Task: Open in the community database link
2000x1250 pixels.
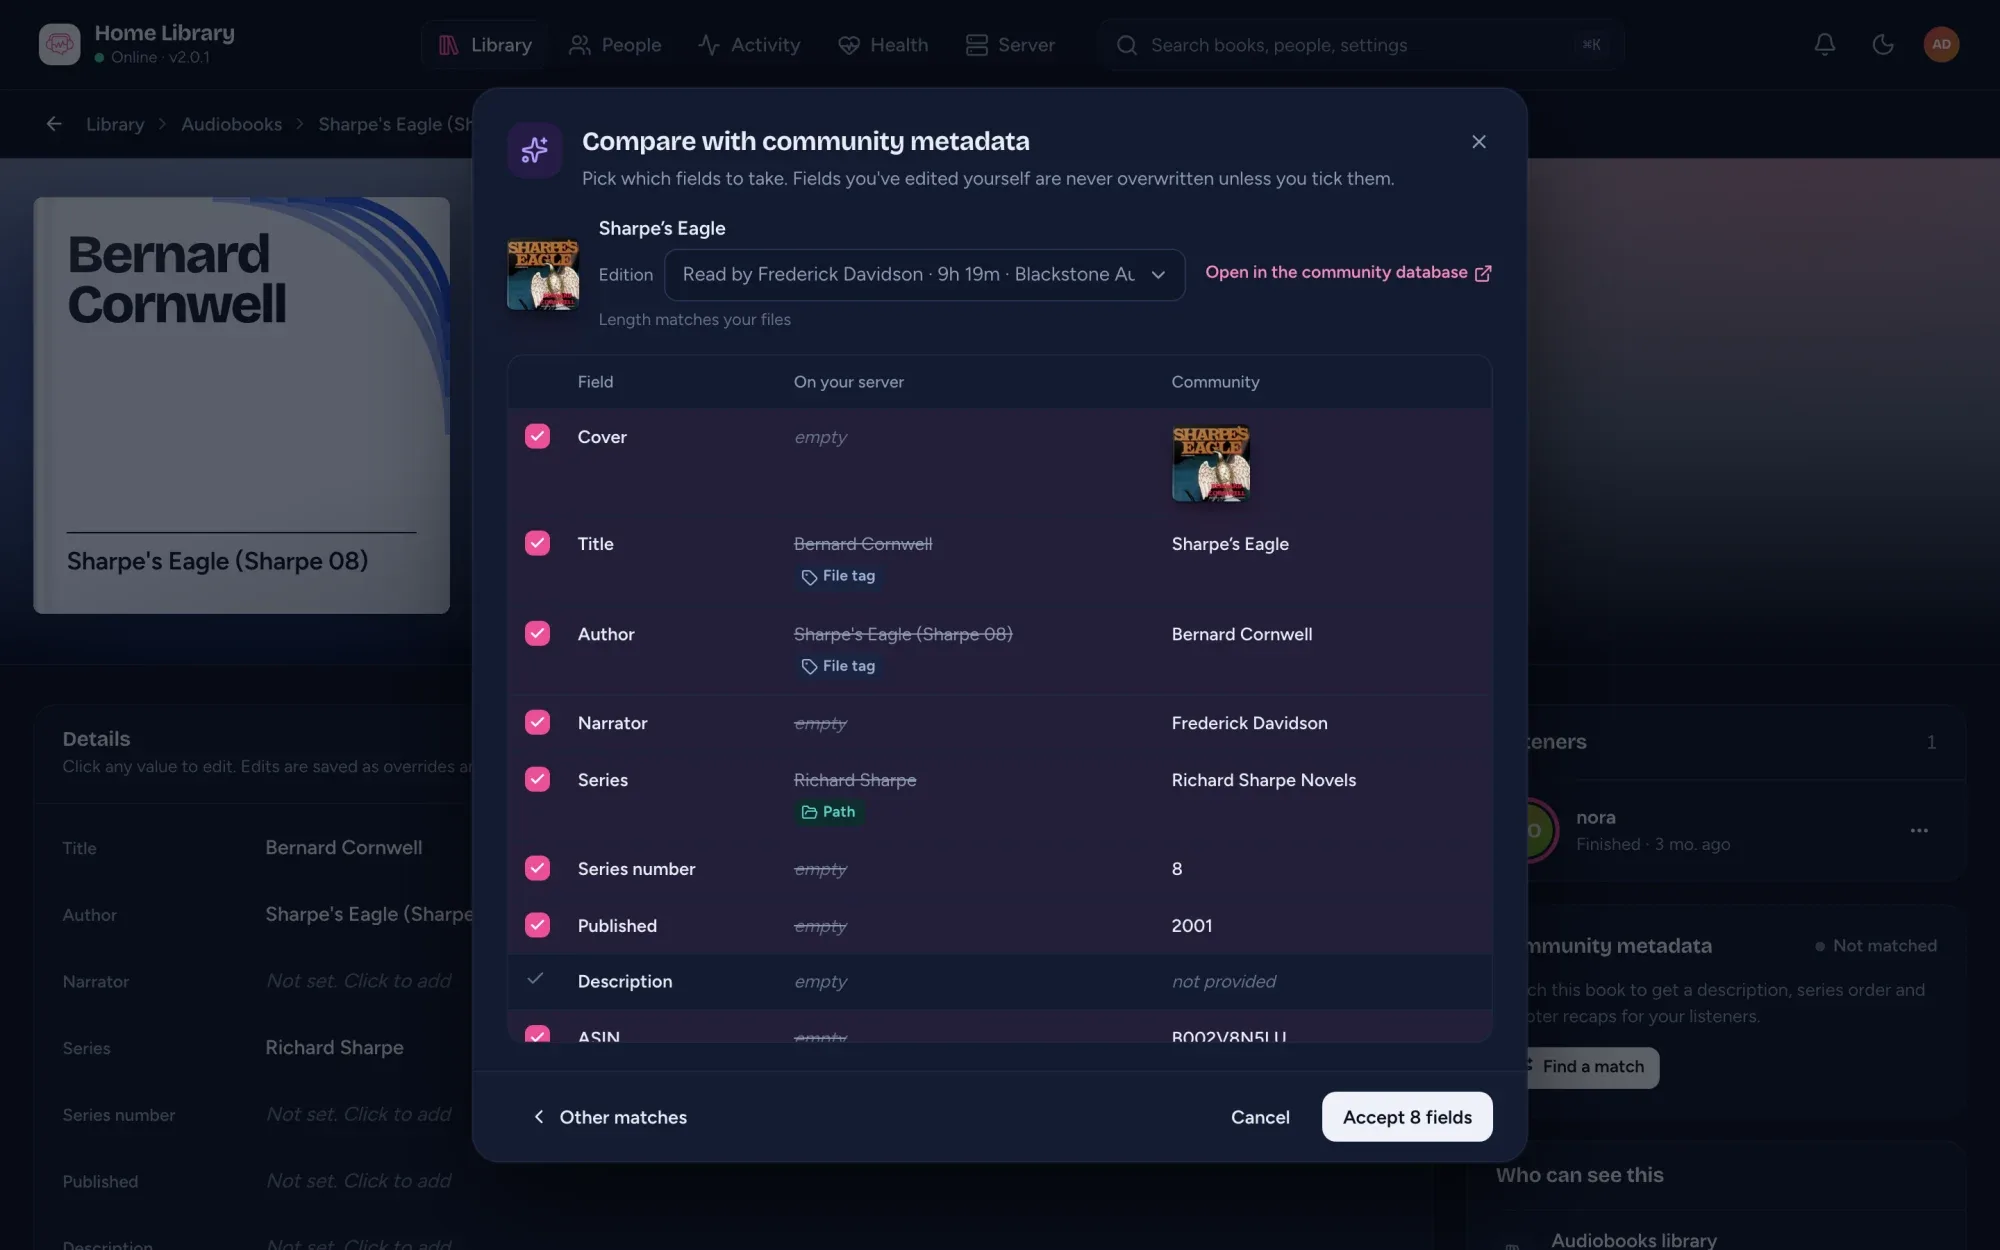Action: click(x=1348, y=273)
